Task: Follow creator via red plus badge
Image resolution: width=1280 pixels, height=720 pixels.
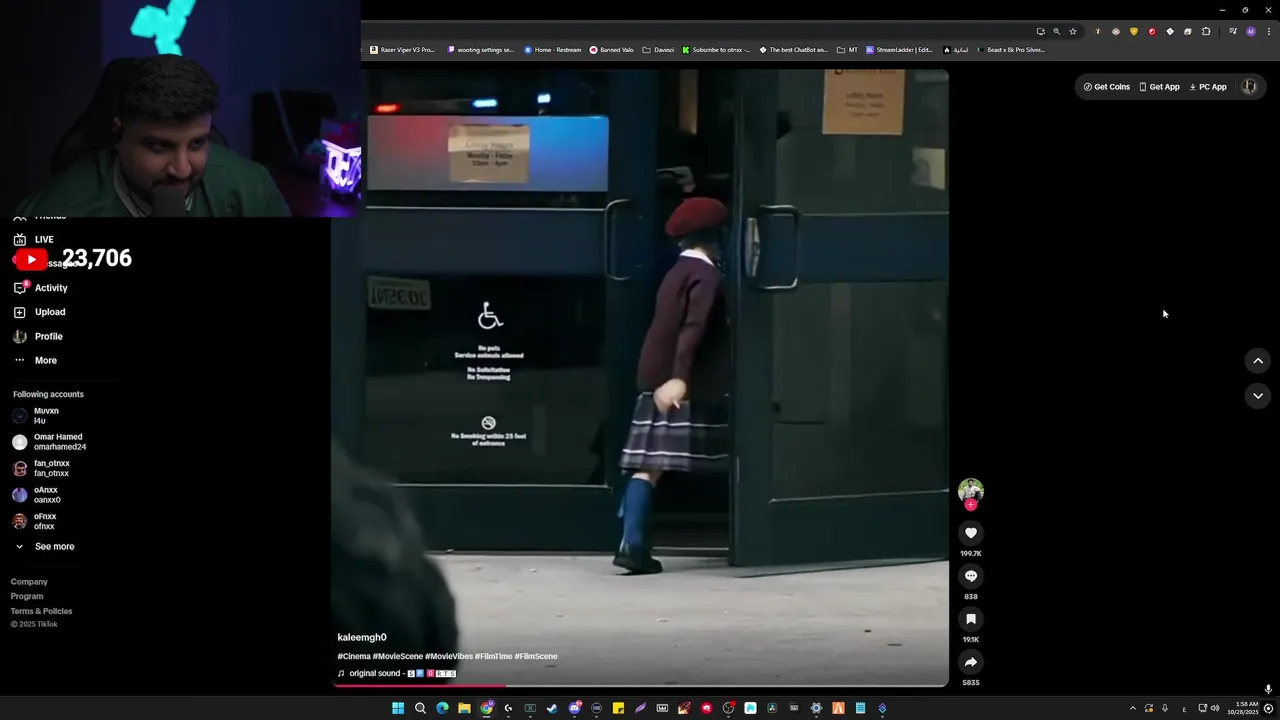Action: pyautogui.click(x=970, y=505)
